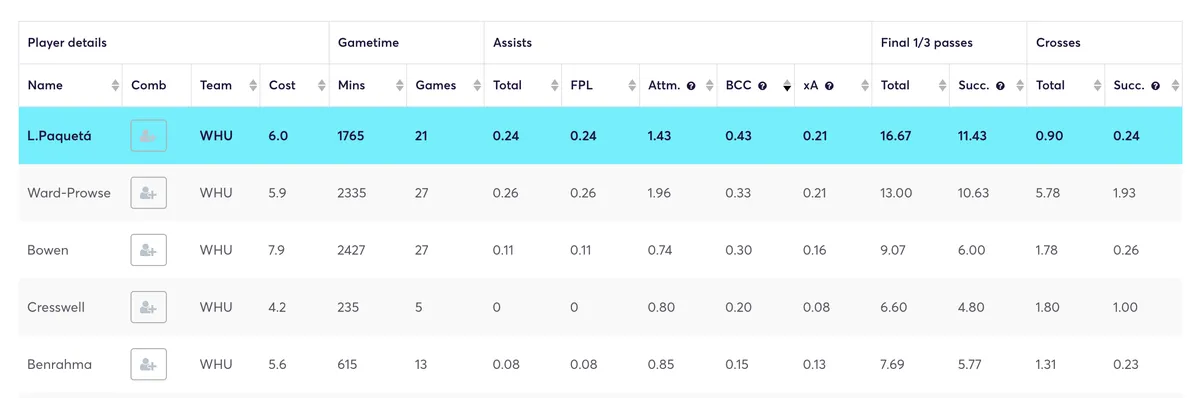This screenshot has height=398, width=1200.
Task: Add Cresswell to comparison
Action: tap(148, 307)
